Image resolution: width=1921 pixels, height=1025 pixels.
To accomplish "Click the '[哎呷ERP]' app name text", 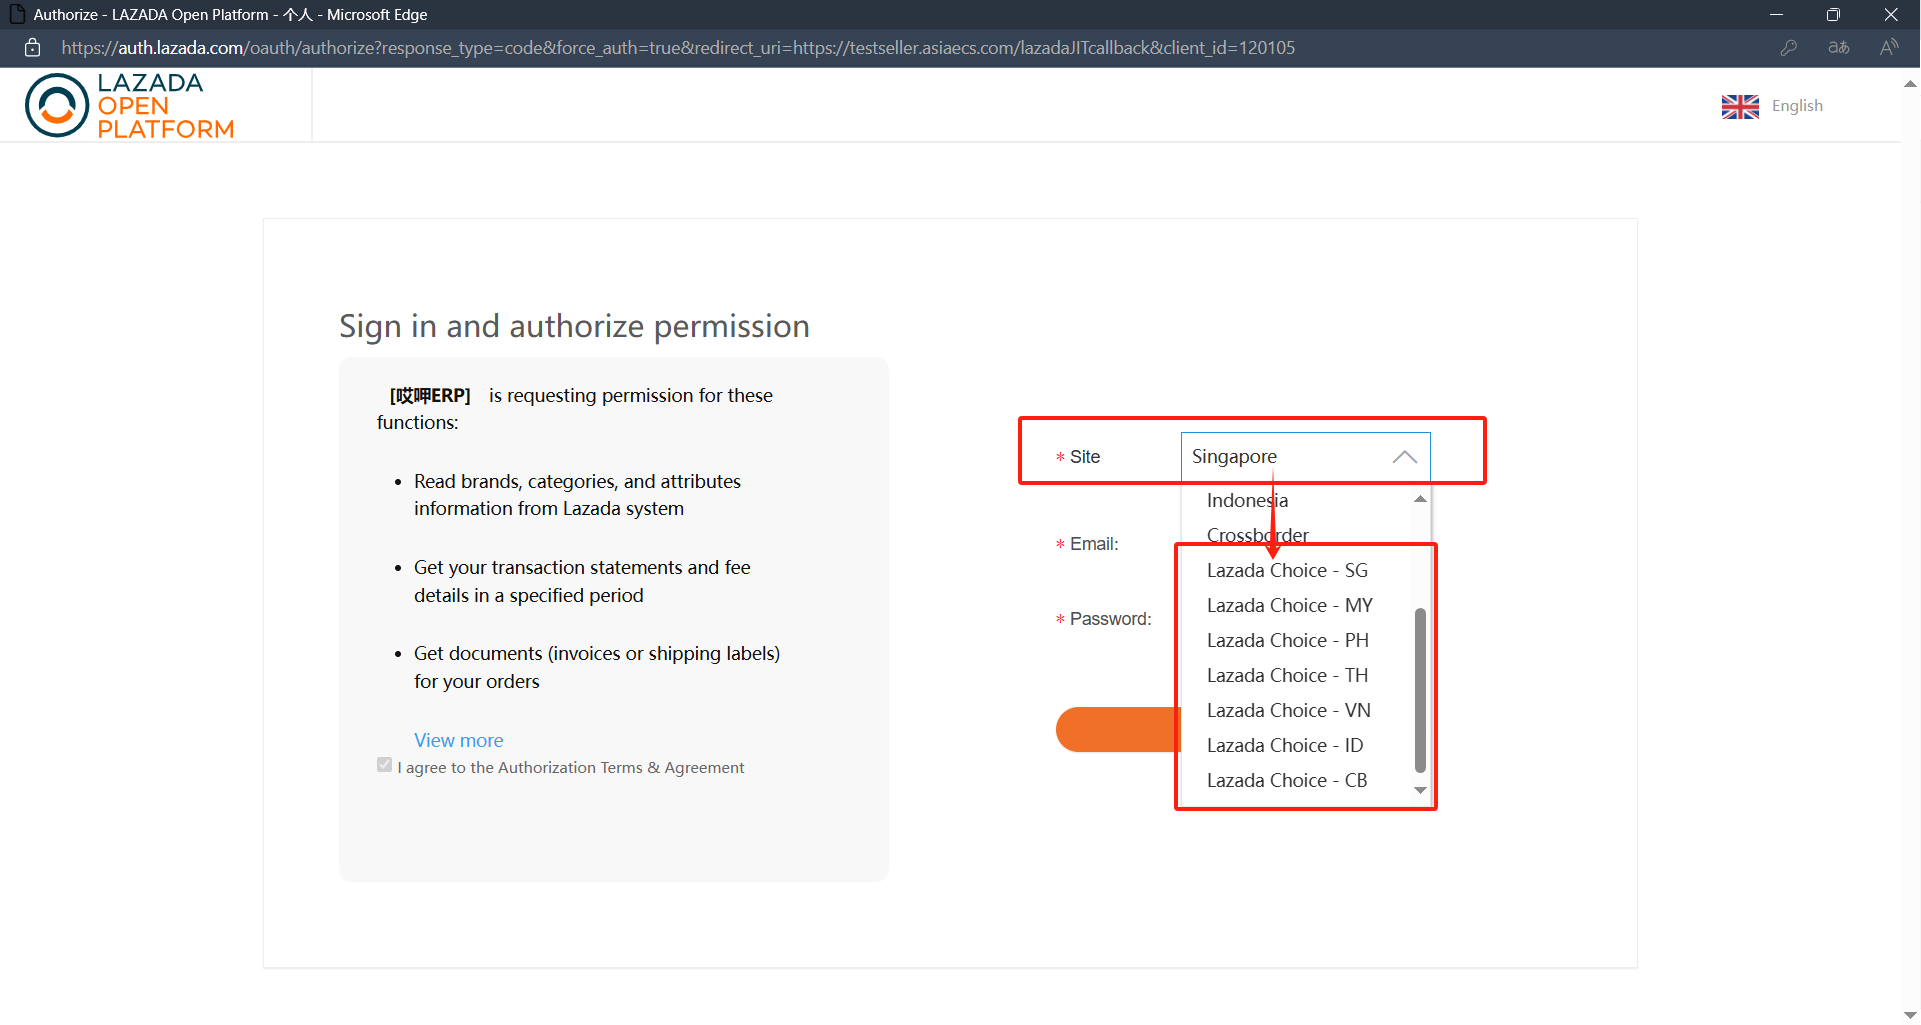I will [430, 395].
